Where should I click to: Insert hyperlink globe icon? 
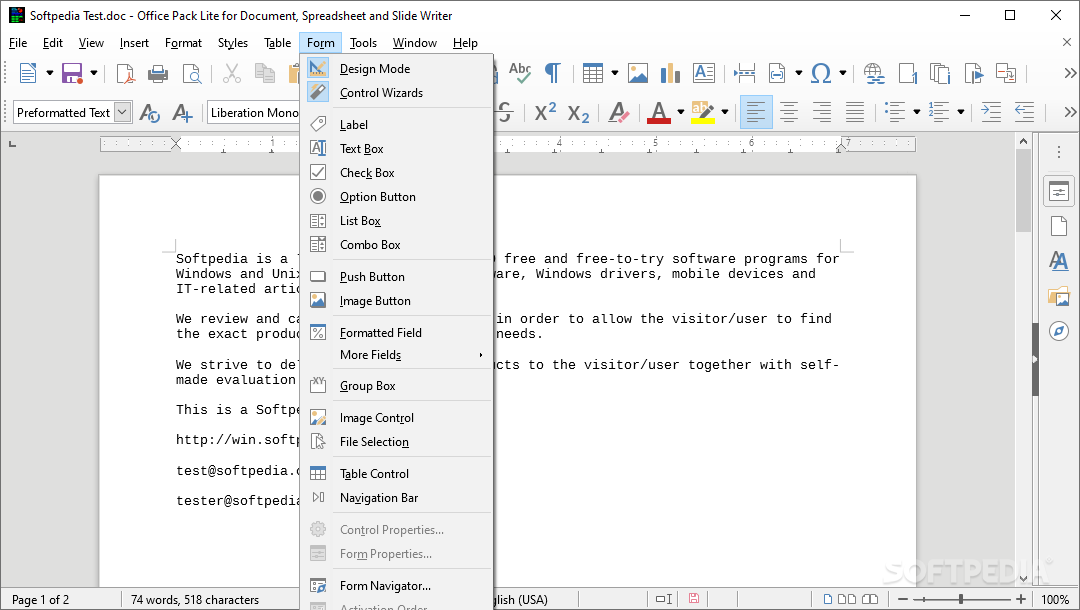pos(874,73)
